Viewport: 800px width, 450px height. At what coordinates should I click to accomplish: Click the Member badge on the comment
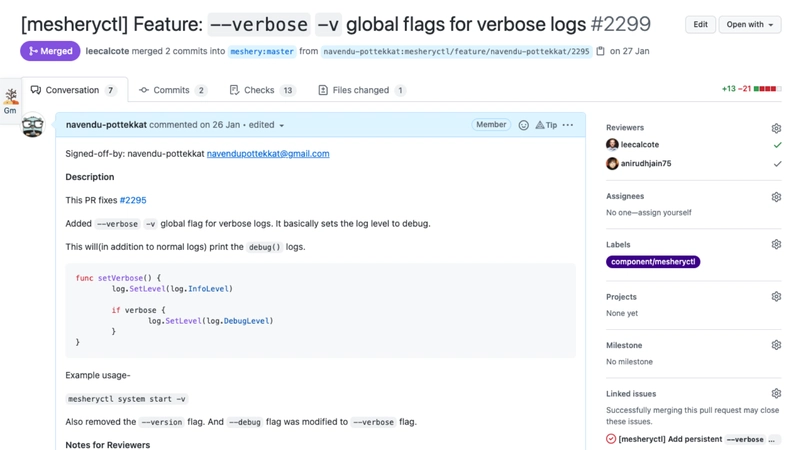(491, 124)
